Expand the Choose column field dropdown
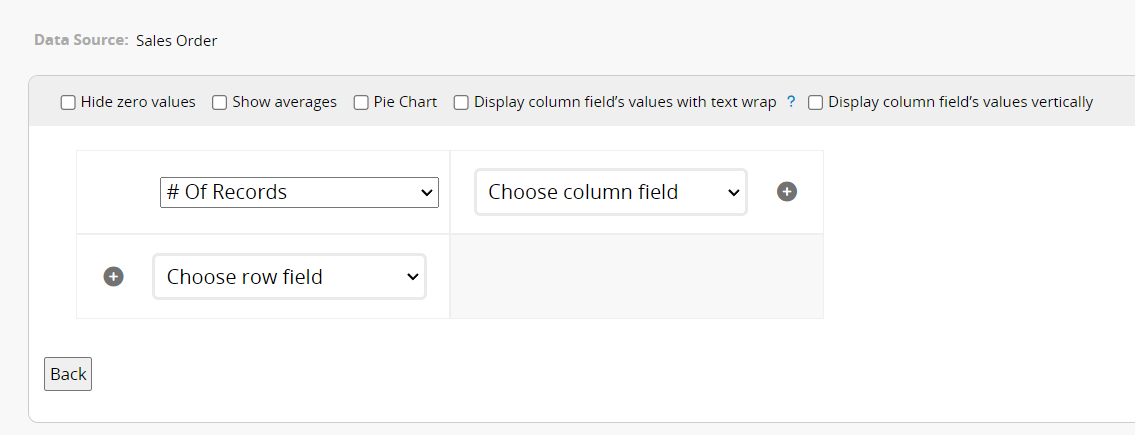1135x435 pixels. coord(611,192)
